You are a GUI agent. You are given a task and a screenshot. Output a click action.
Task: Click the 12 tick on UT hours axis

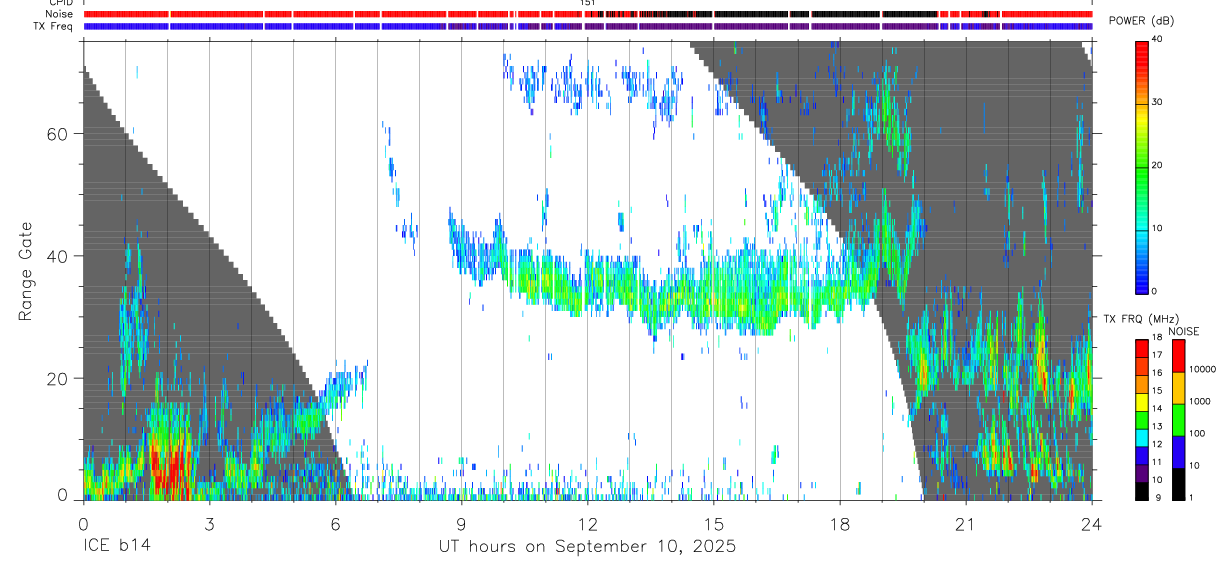587,524
